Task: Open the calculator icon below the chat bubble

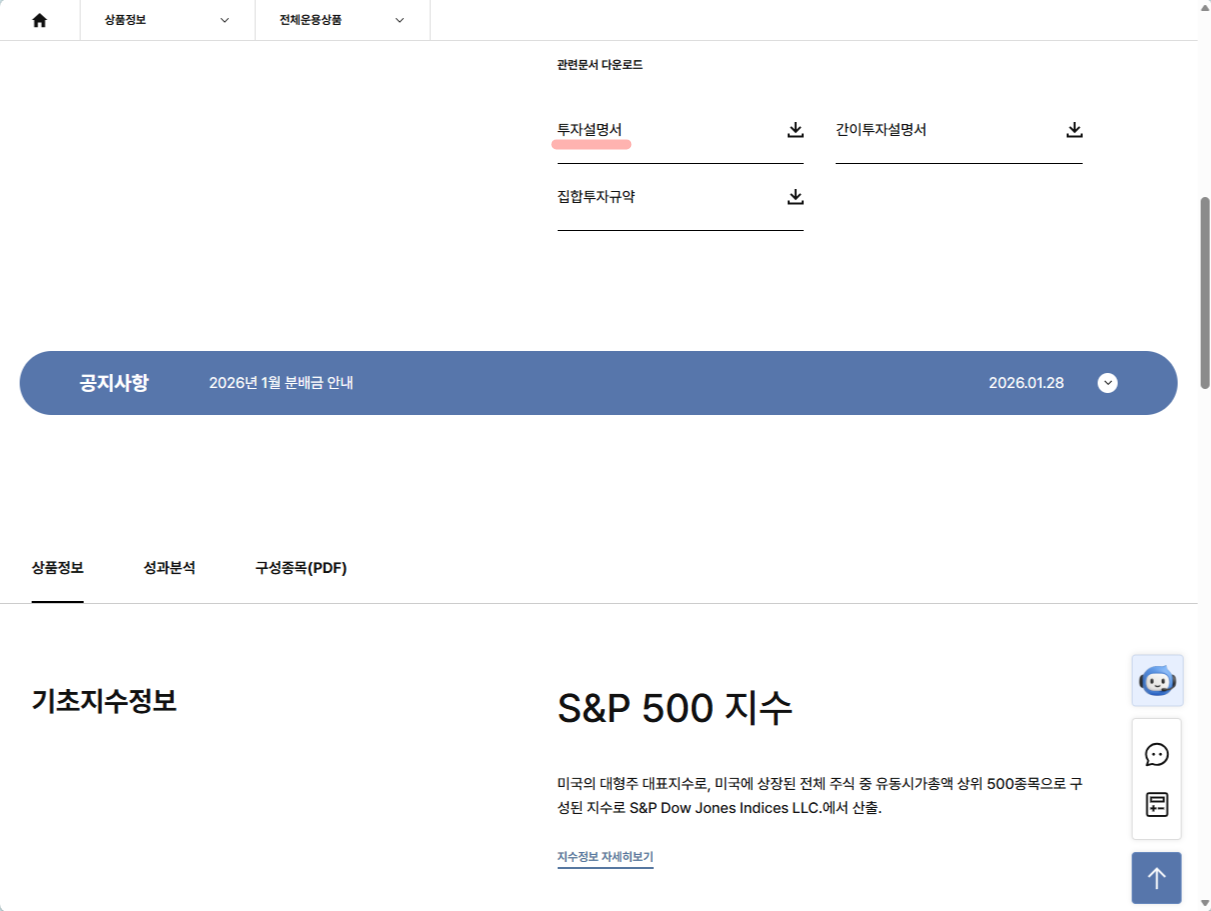Action: pos(1157,805)
